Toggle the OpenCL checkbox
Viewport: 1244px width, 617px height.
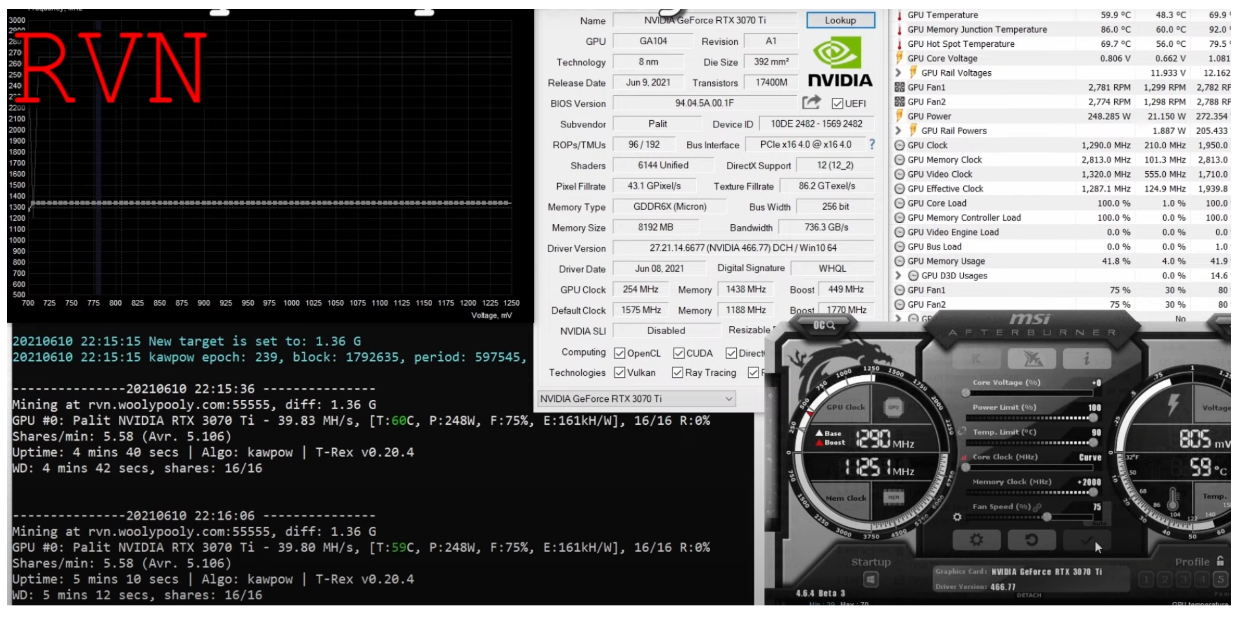[x=620, y=353]
